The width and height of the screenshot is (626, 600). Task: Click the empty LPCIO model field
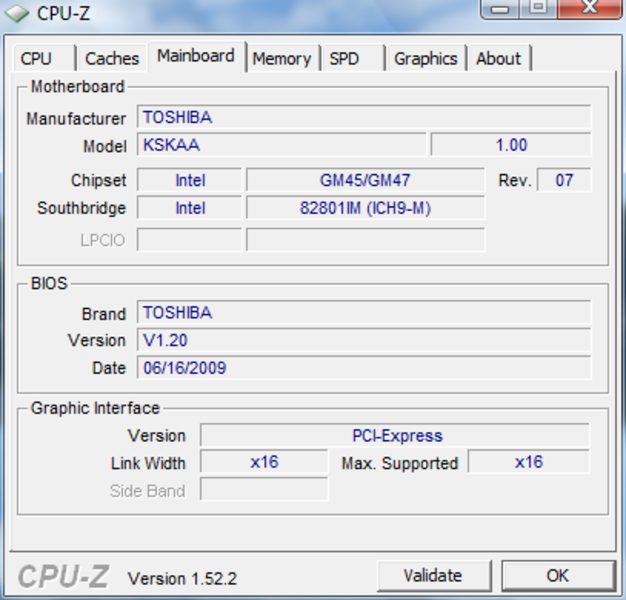[365, 240]
